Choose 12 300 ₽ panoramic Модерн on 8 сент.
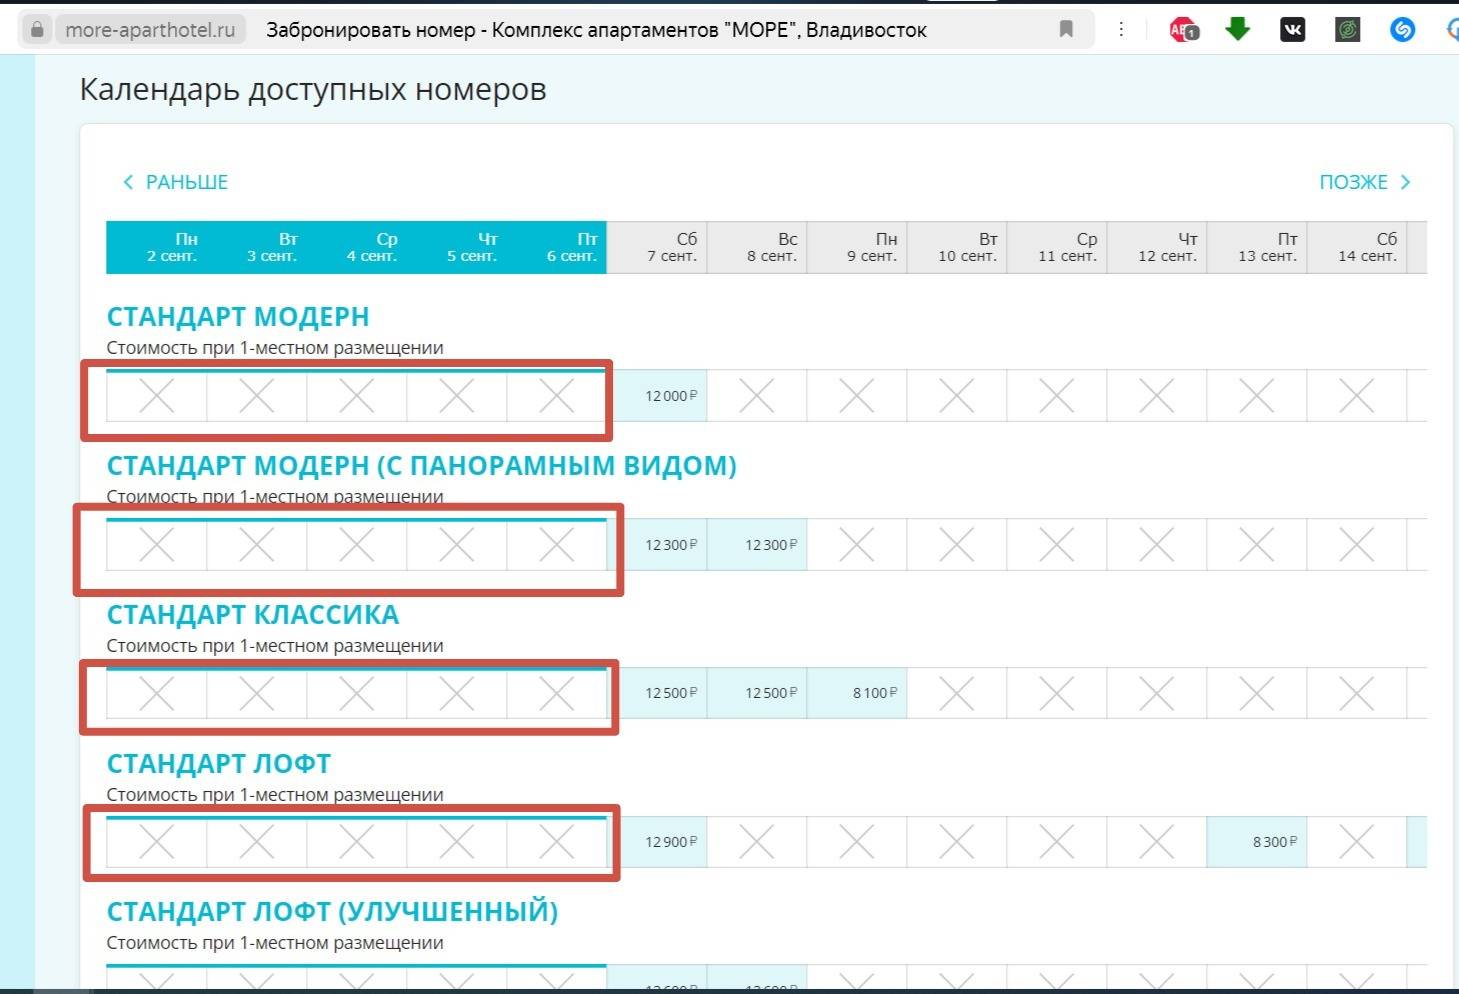 coord(757,545)
